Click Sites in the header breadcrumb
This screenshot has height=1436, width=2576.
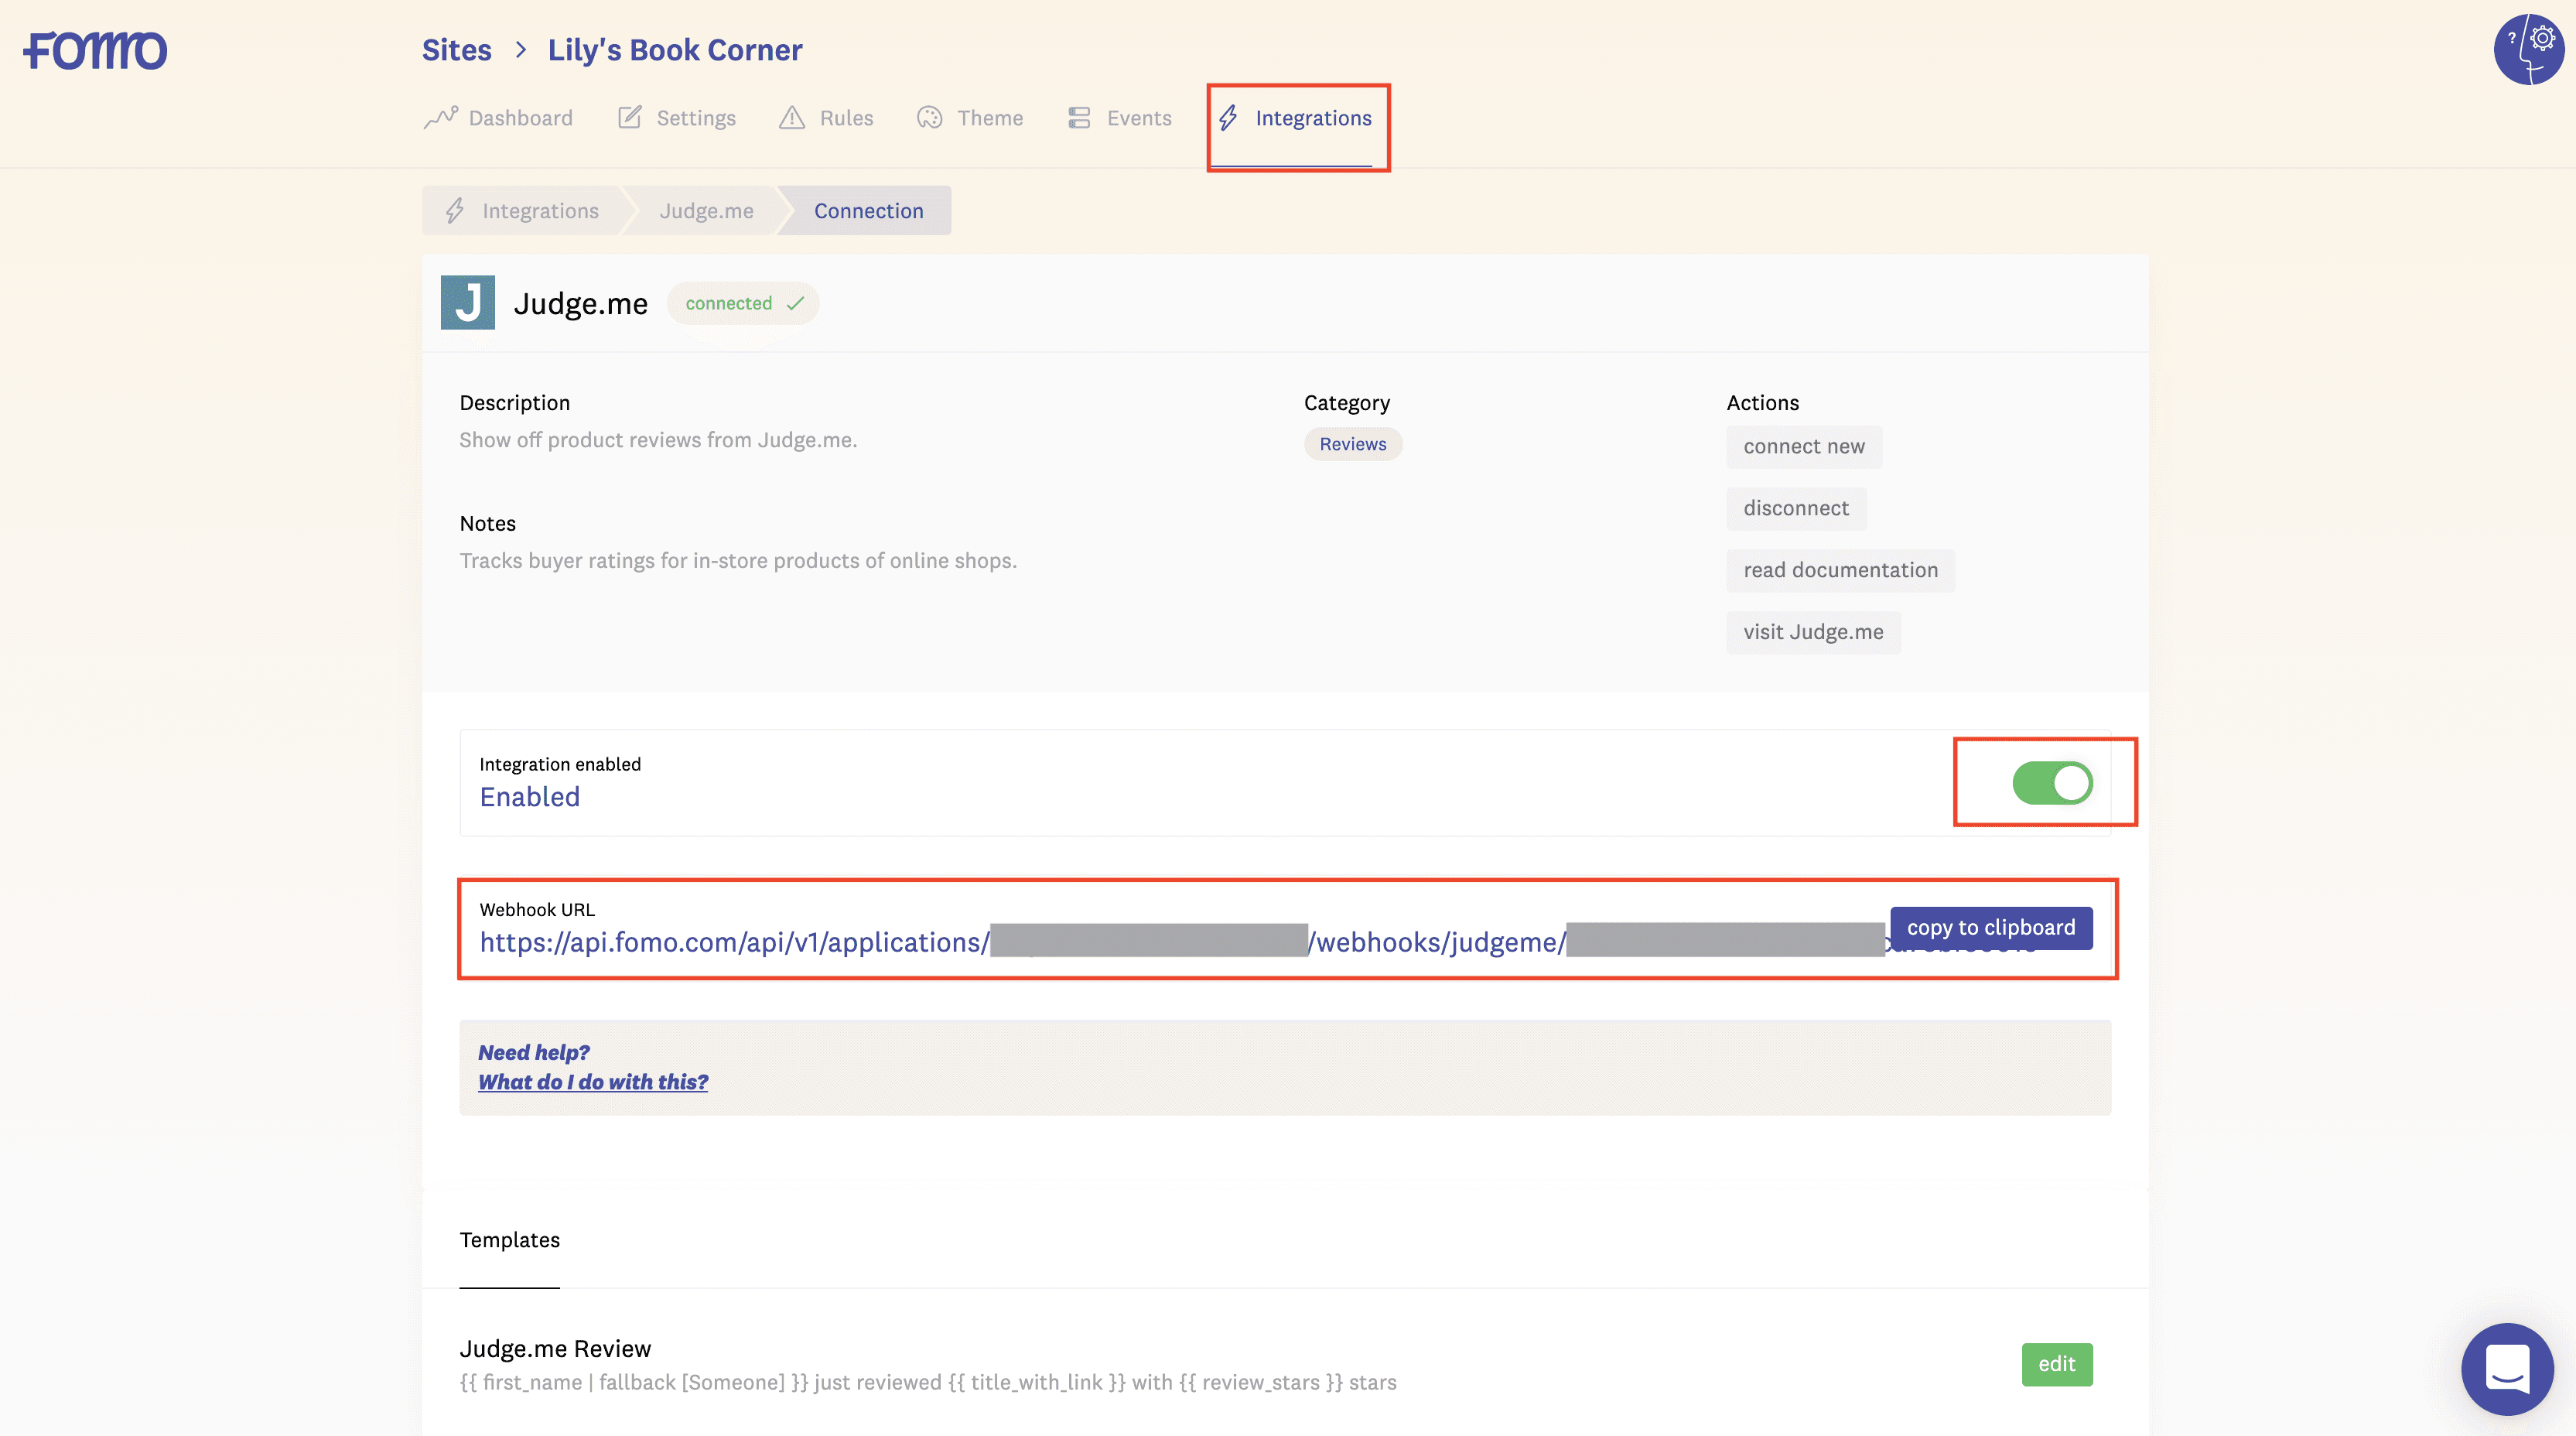coord(456,50)
